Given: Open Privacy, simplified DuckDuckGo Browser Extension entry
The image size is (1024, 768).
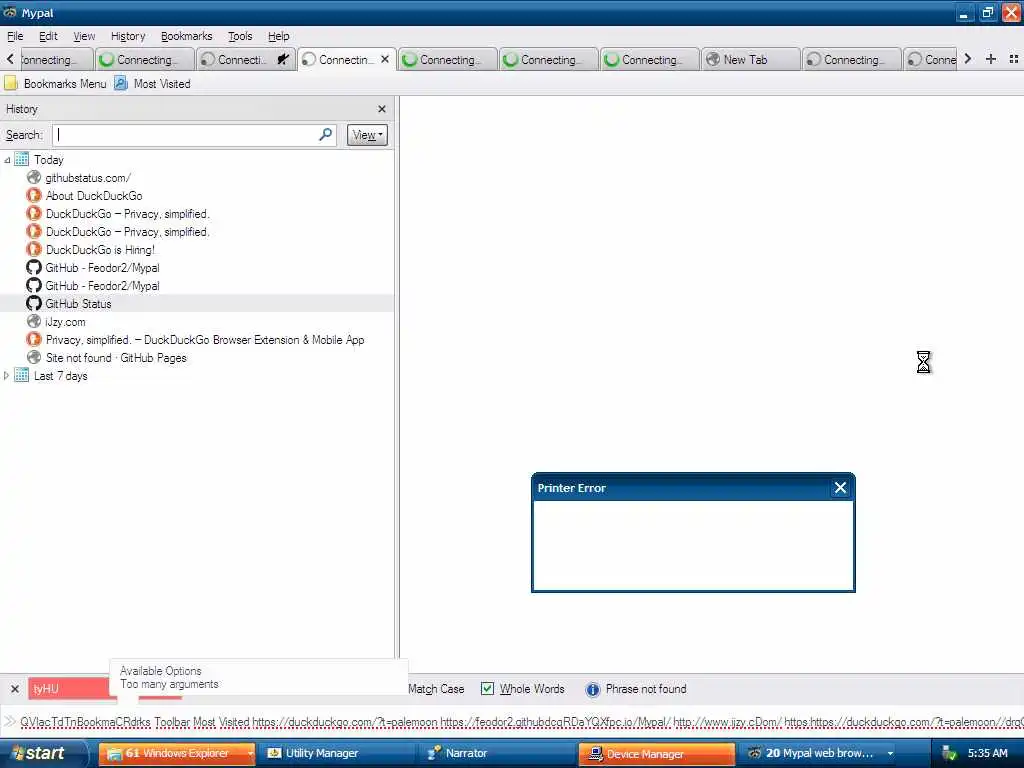Looking at the screenshot, I should point(204,340).
